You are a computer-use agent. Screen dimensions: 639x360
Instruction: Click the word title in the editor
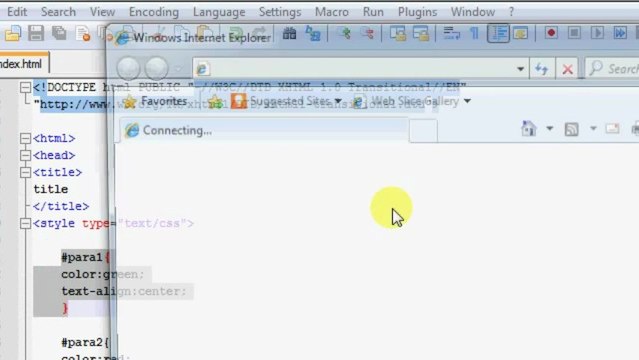click(51, 189)
